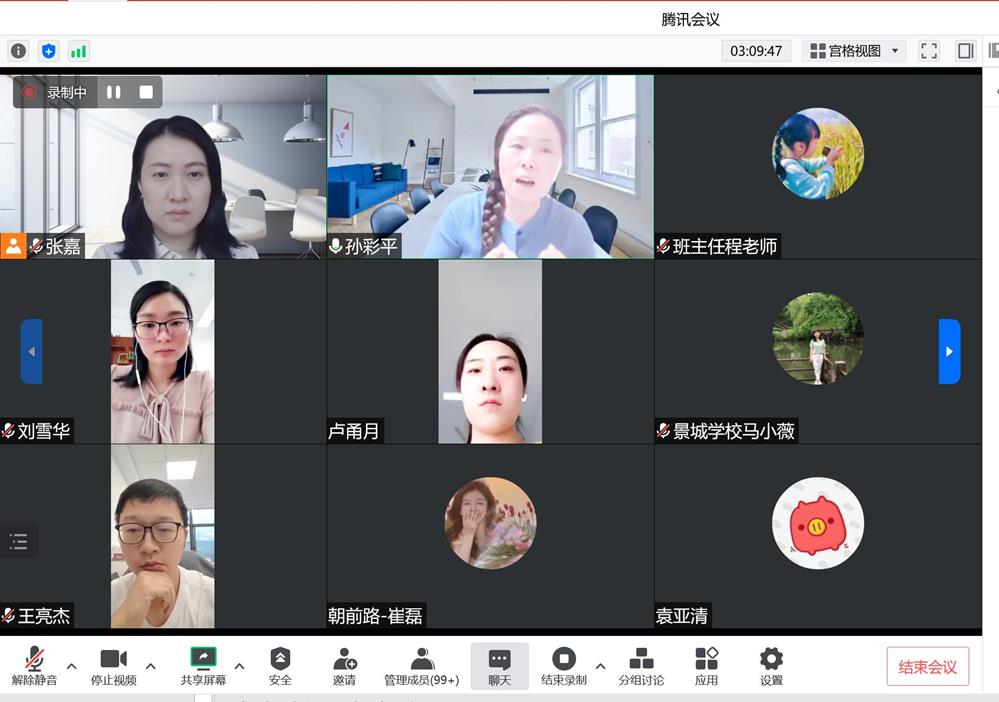
Task: Enter full screen mode
Action: [x=929, y=51]
